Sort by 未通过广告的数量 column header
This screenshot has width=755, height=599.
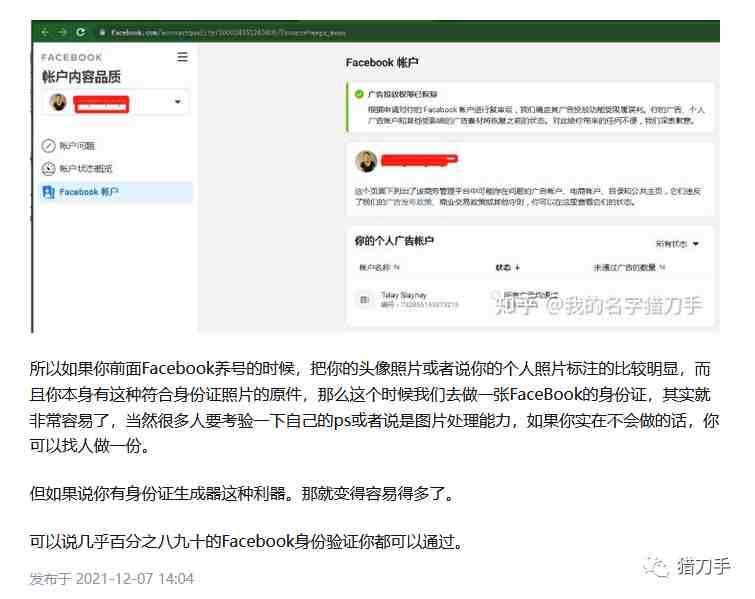pos(629,267)
